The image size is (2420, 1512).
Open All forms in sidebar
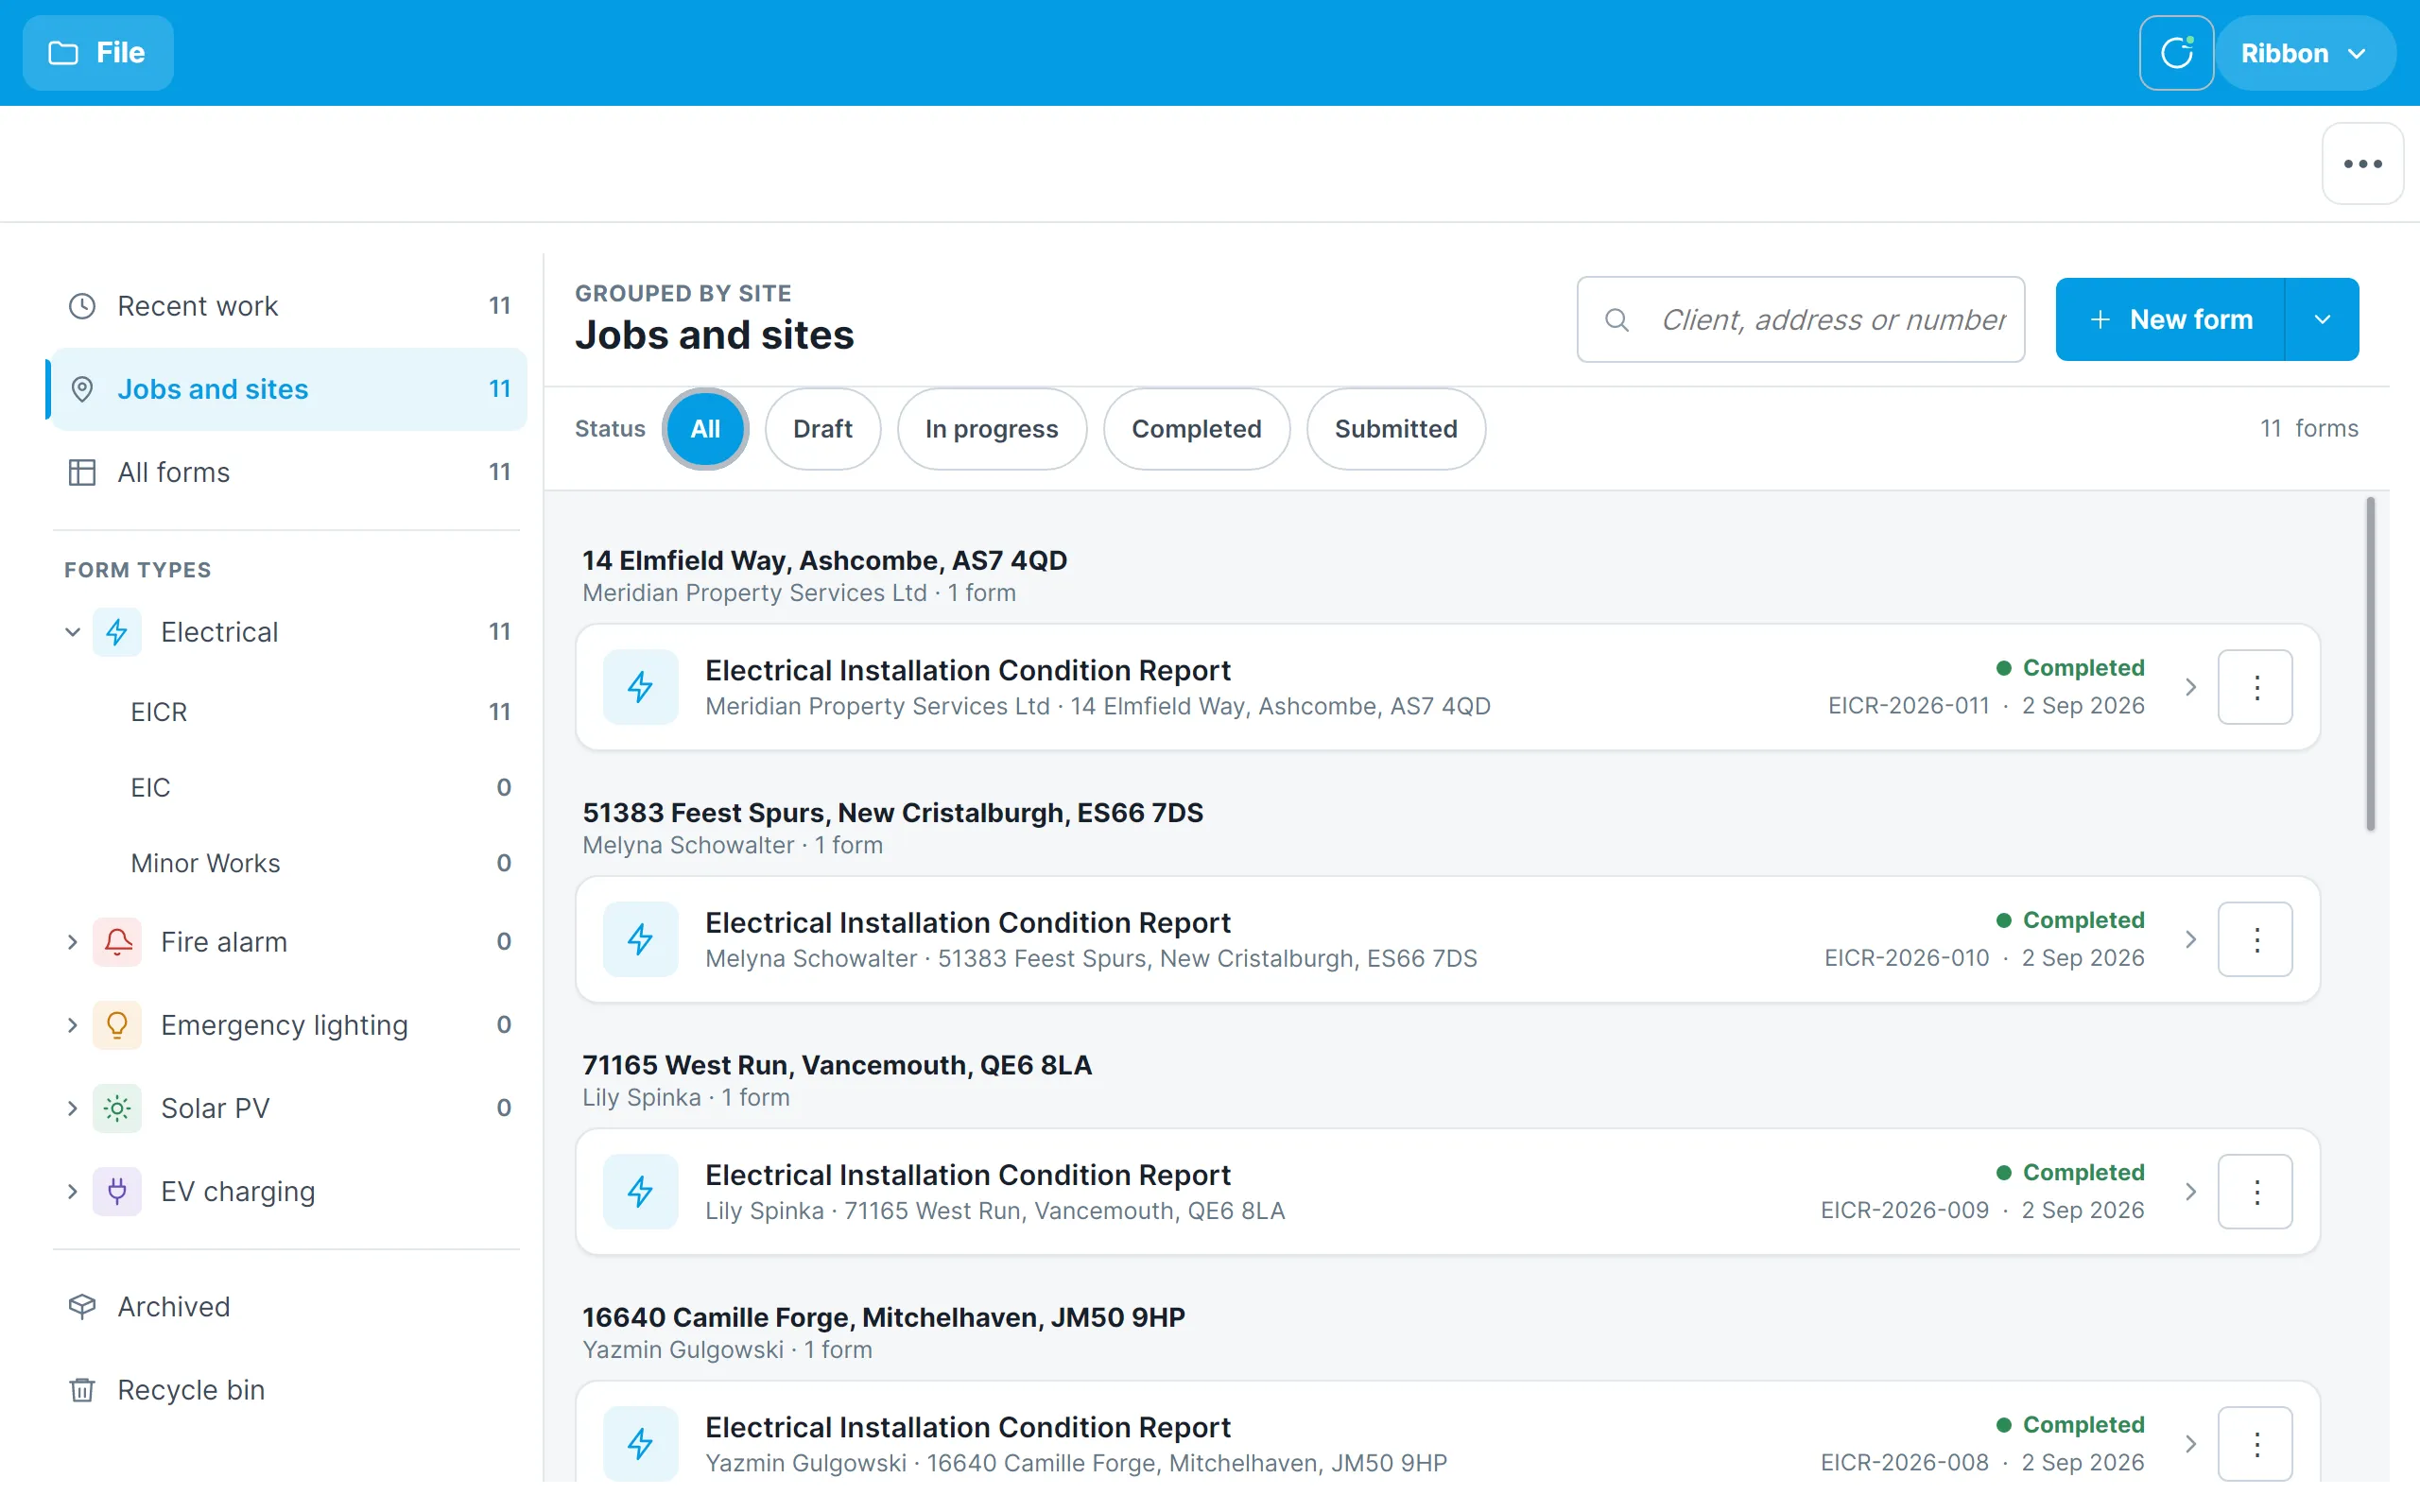(x=290, y=472)
